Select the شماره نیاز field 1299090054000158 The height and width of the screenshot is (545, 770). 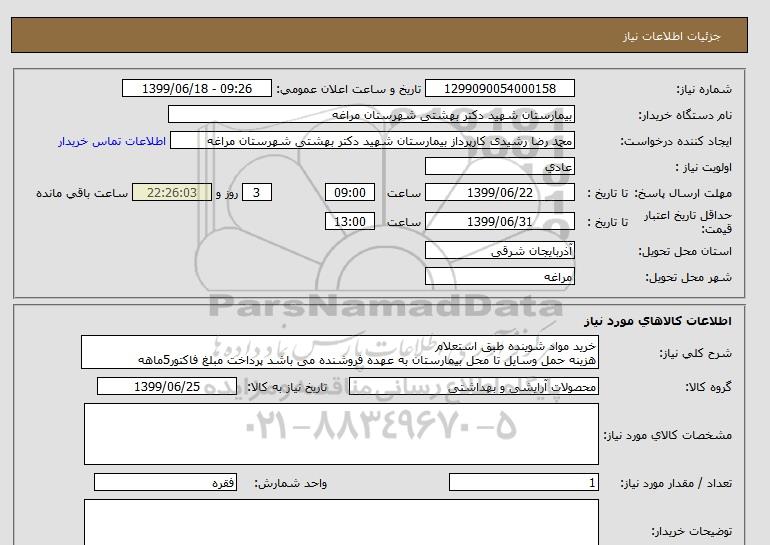[x=499, y=88]
